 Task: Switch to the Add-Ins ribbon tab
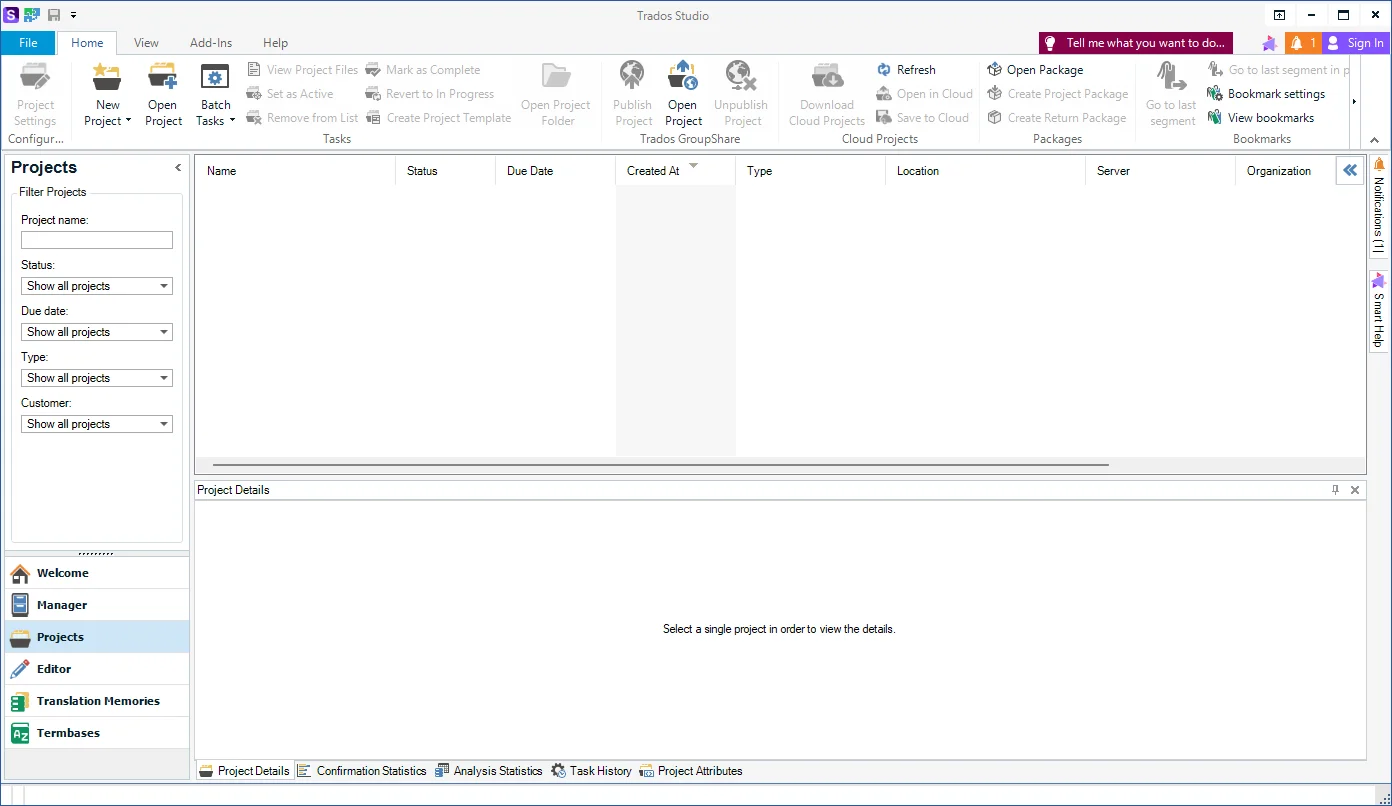211,43
